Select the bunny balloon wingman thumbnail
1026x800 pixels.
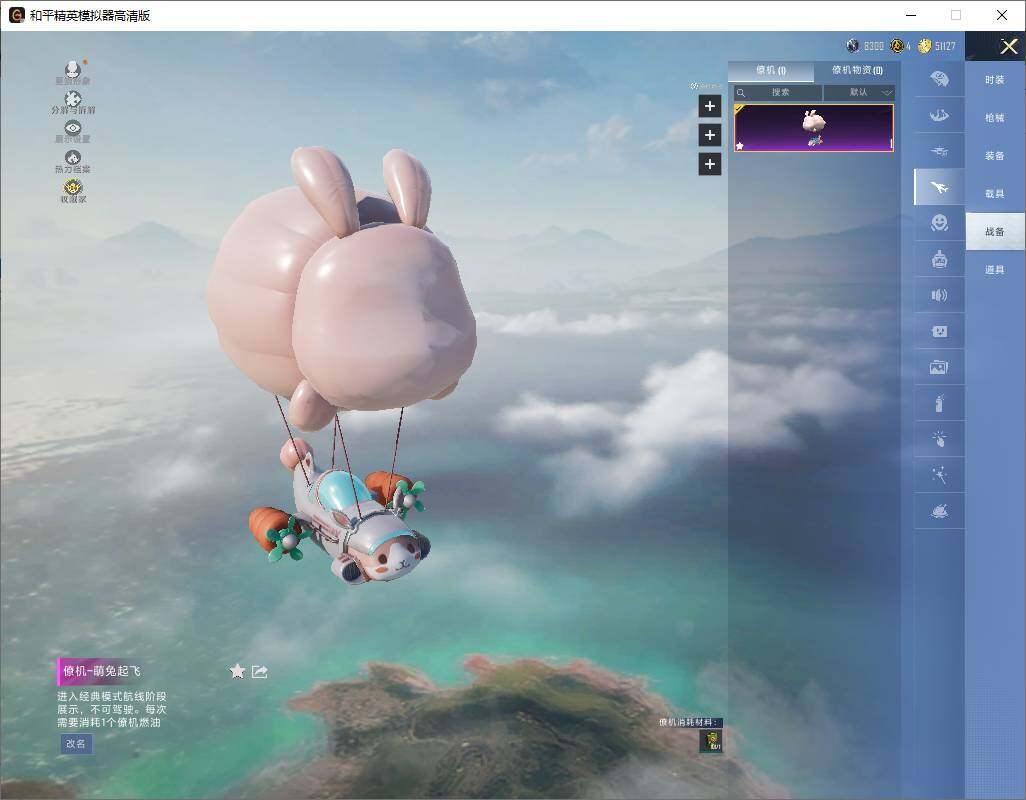click(x=813, y=128)
